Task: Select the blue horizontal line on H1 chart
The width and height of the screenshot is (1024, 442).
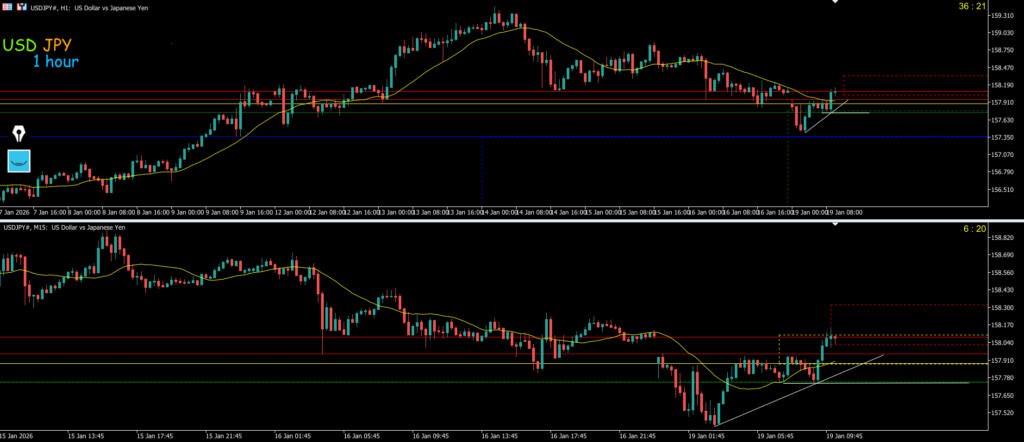Action: 400,137
